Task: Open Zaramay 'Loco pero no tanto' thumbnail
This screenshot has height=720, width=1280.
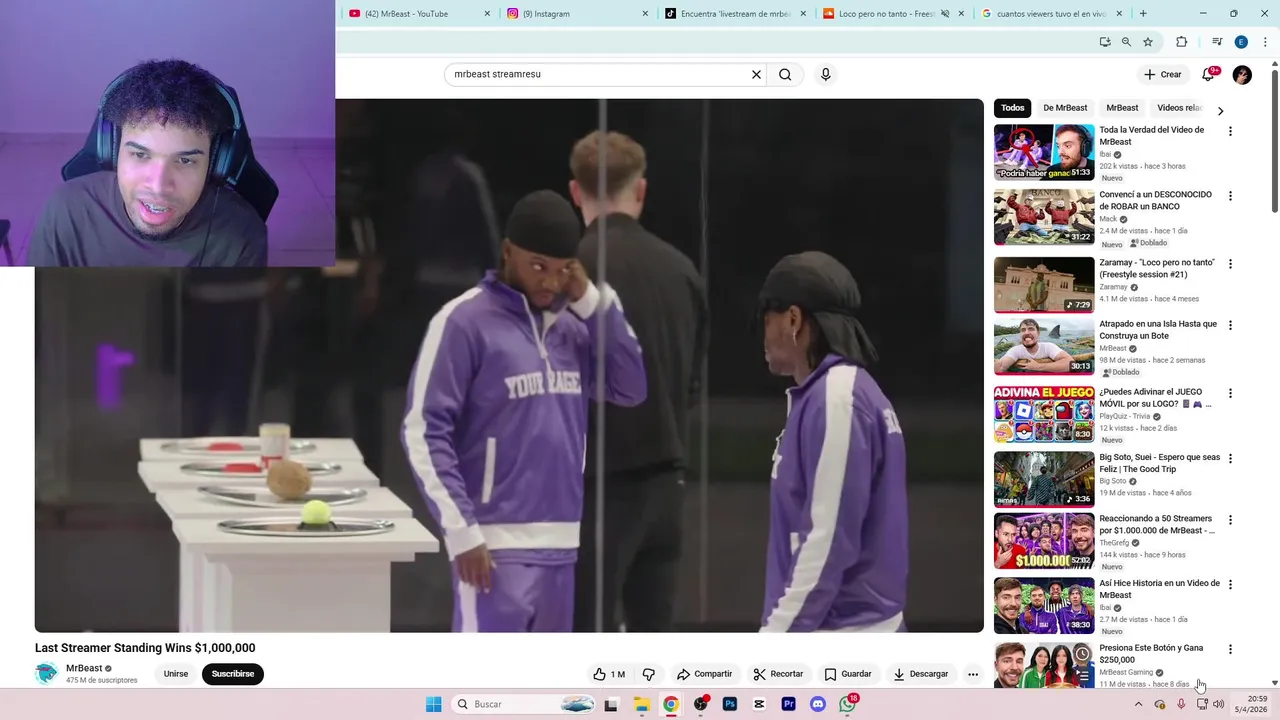Action: tap(1044, 285)
